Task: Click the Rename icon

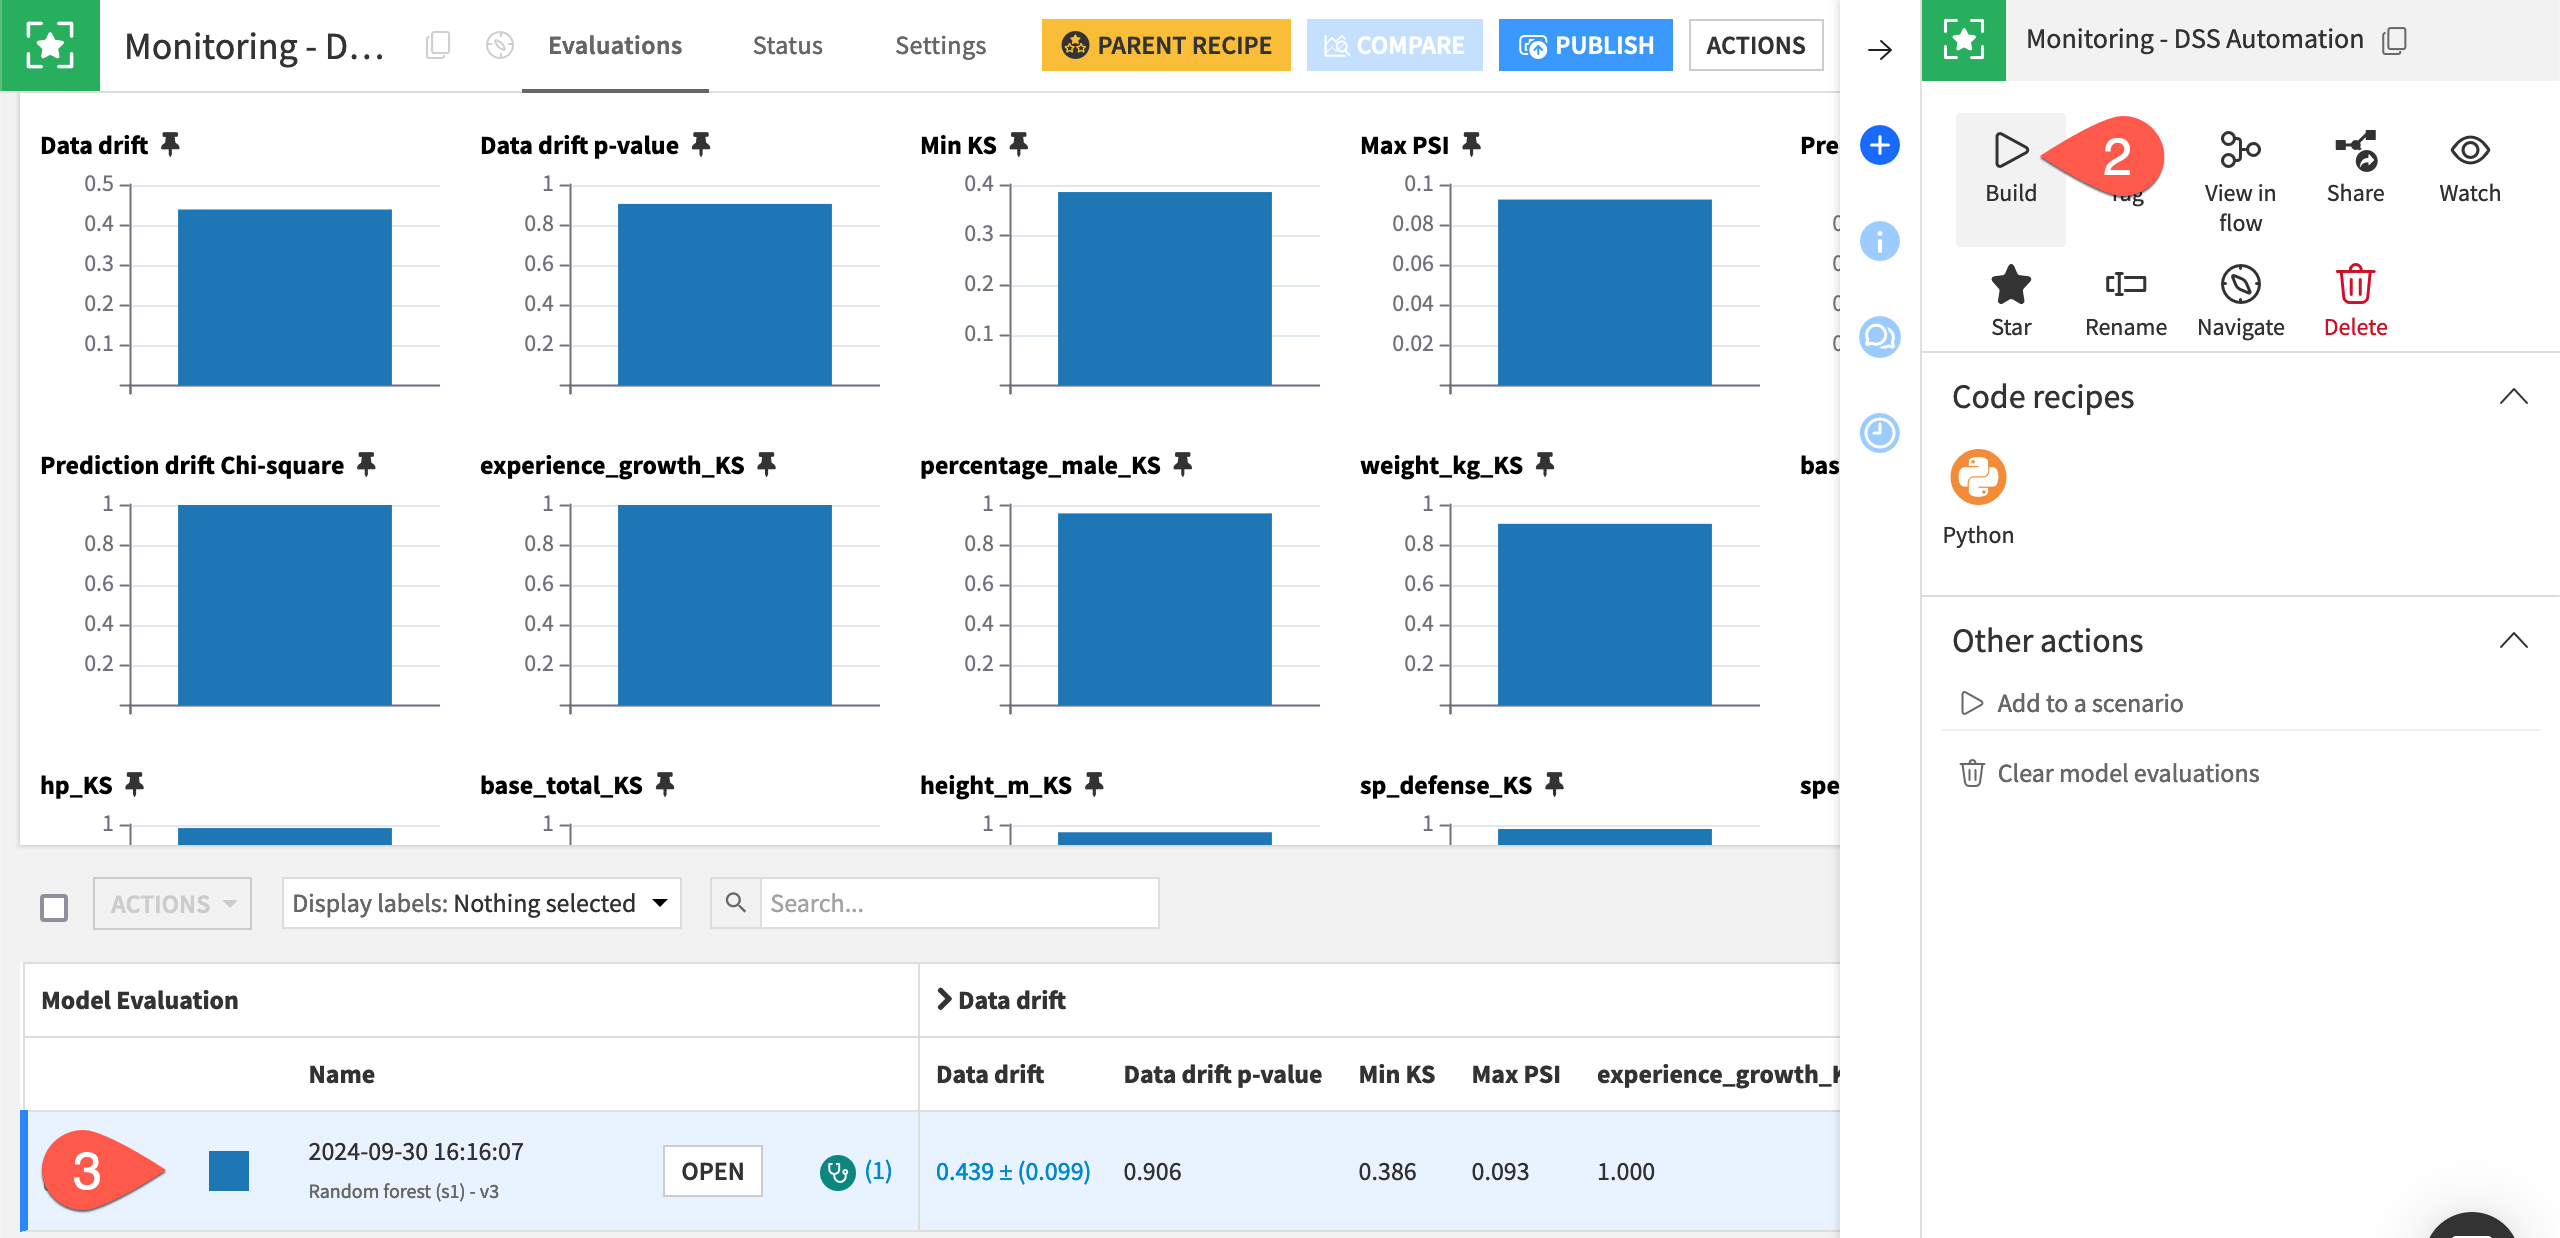Action: (2125, 285)
